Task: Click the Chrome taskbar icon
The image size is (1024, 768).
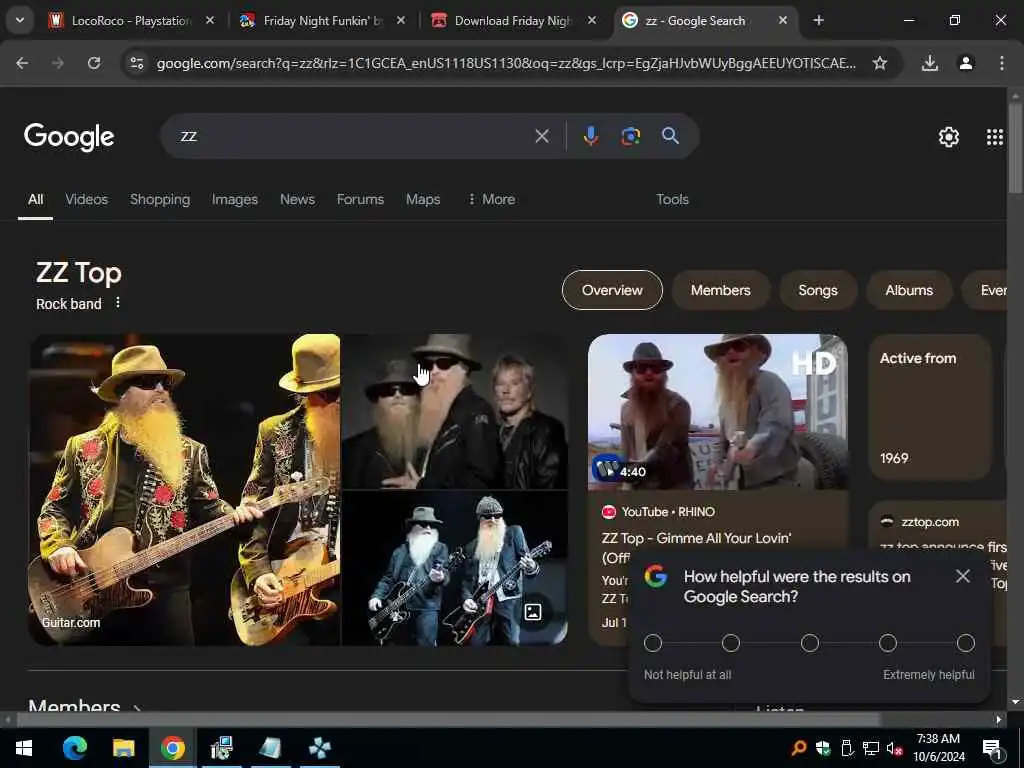Action: (x=172, y=748)
